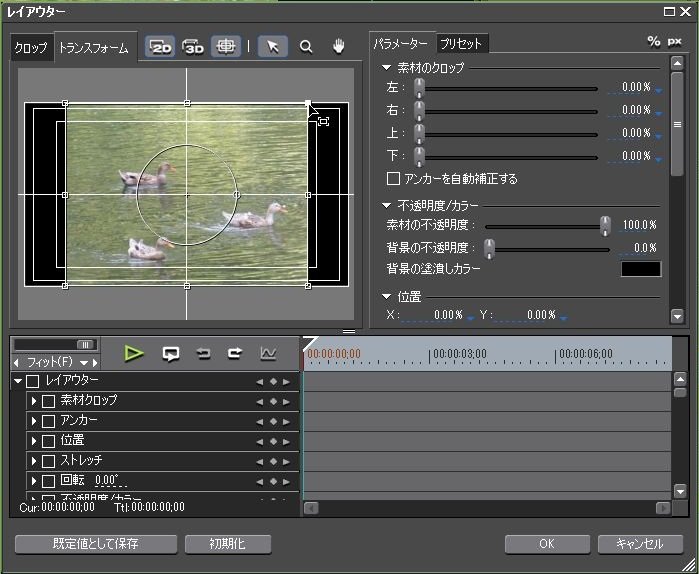The image size is (699, 574).
Task: Click the 回転 0.00° value
Action: click(x=107, y=480)
